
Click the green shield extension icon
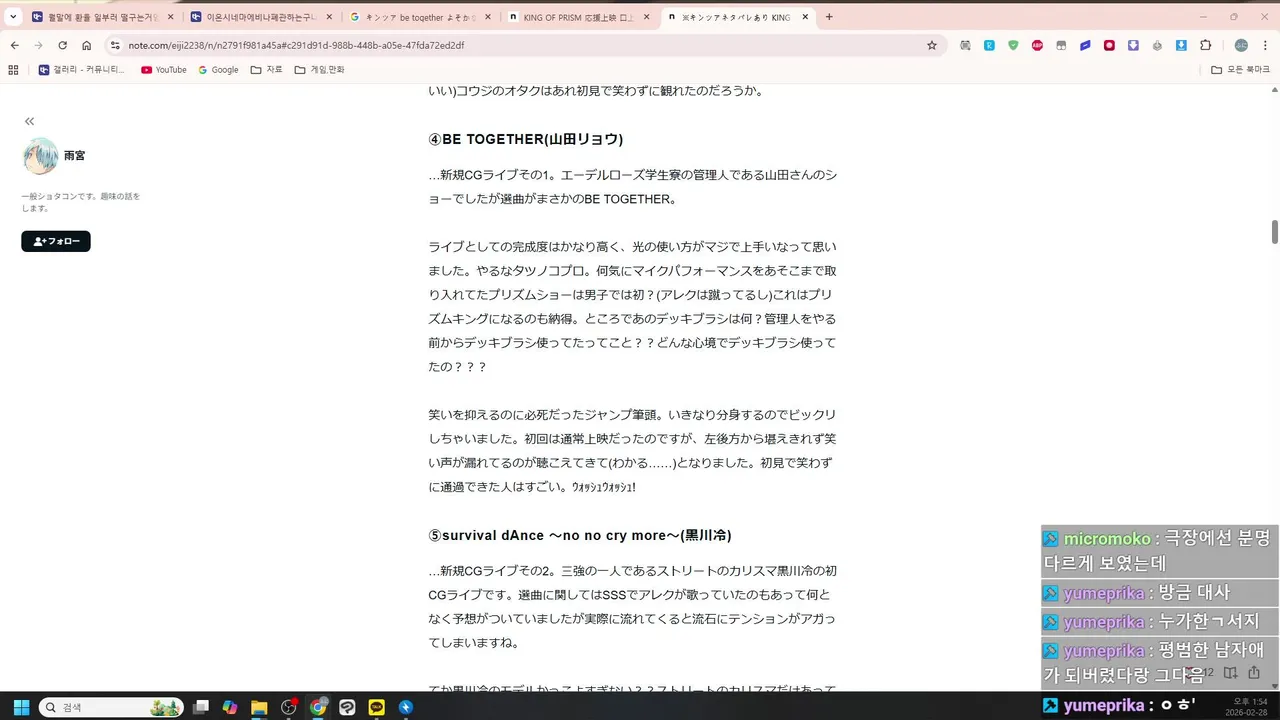[x=1013, y=45]
